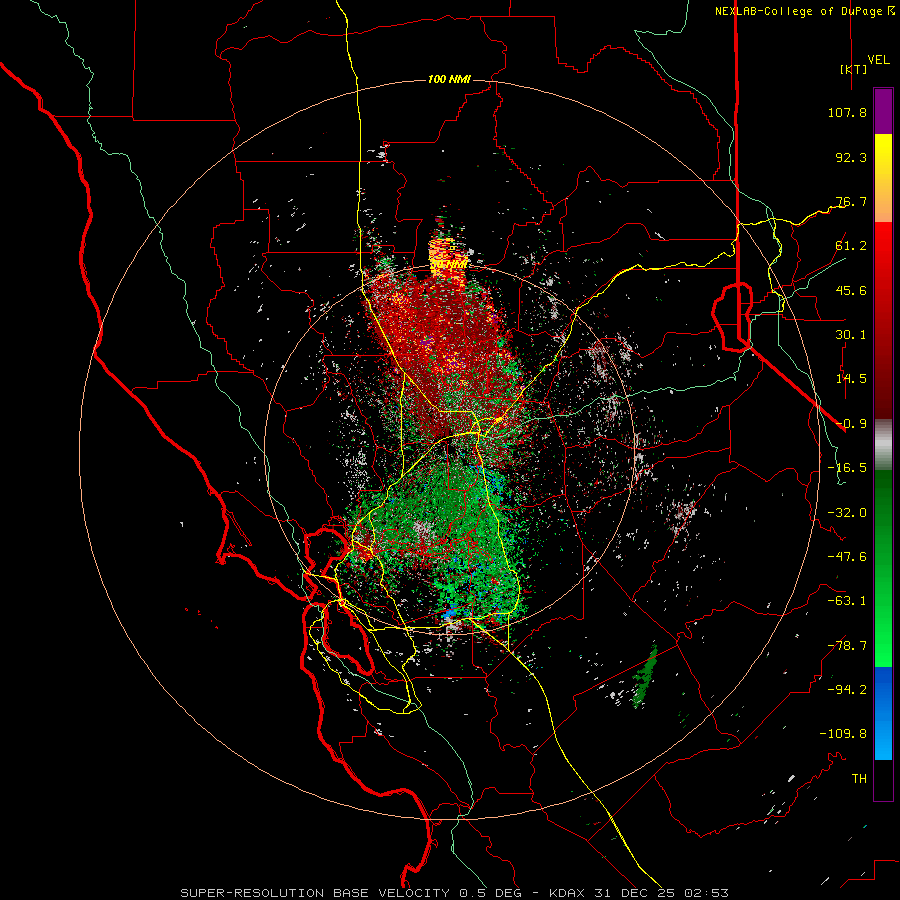Pick the red segment of the velocity color bar
The width and height of the screenshot is (900, 900).
pyautogui.click(x=883, y=320)
